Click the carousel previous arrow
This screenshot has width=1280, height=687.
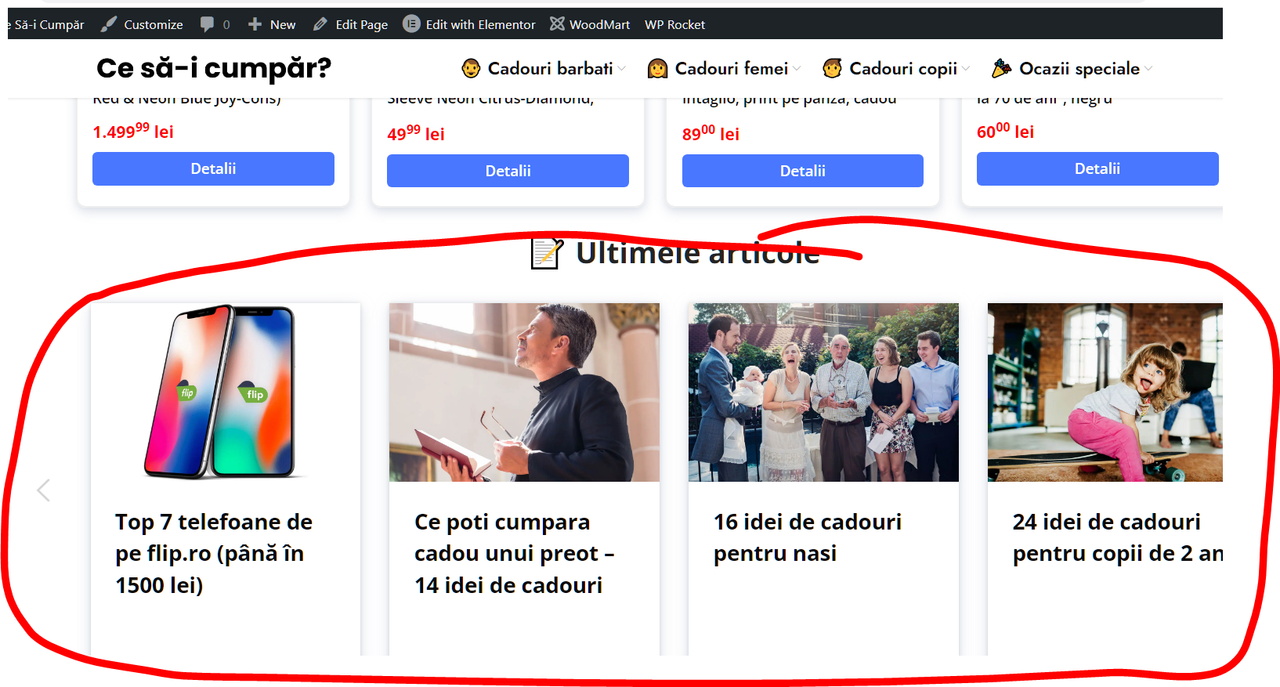click(43, 490)
